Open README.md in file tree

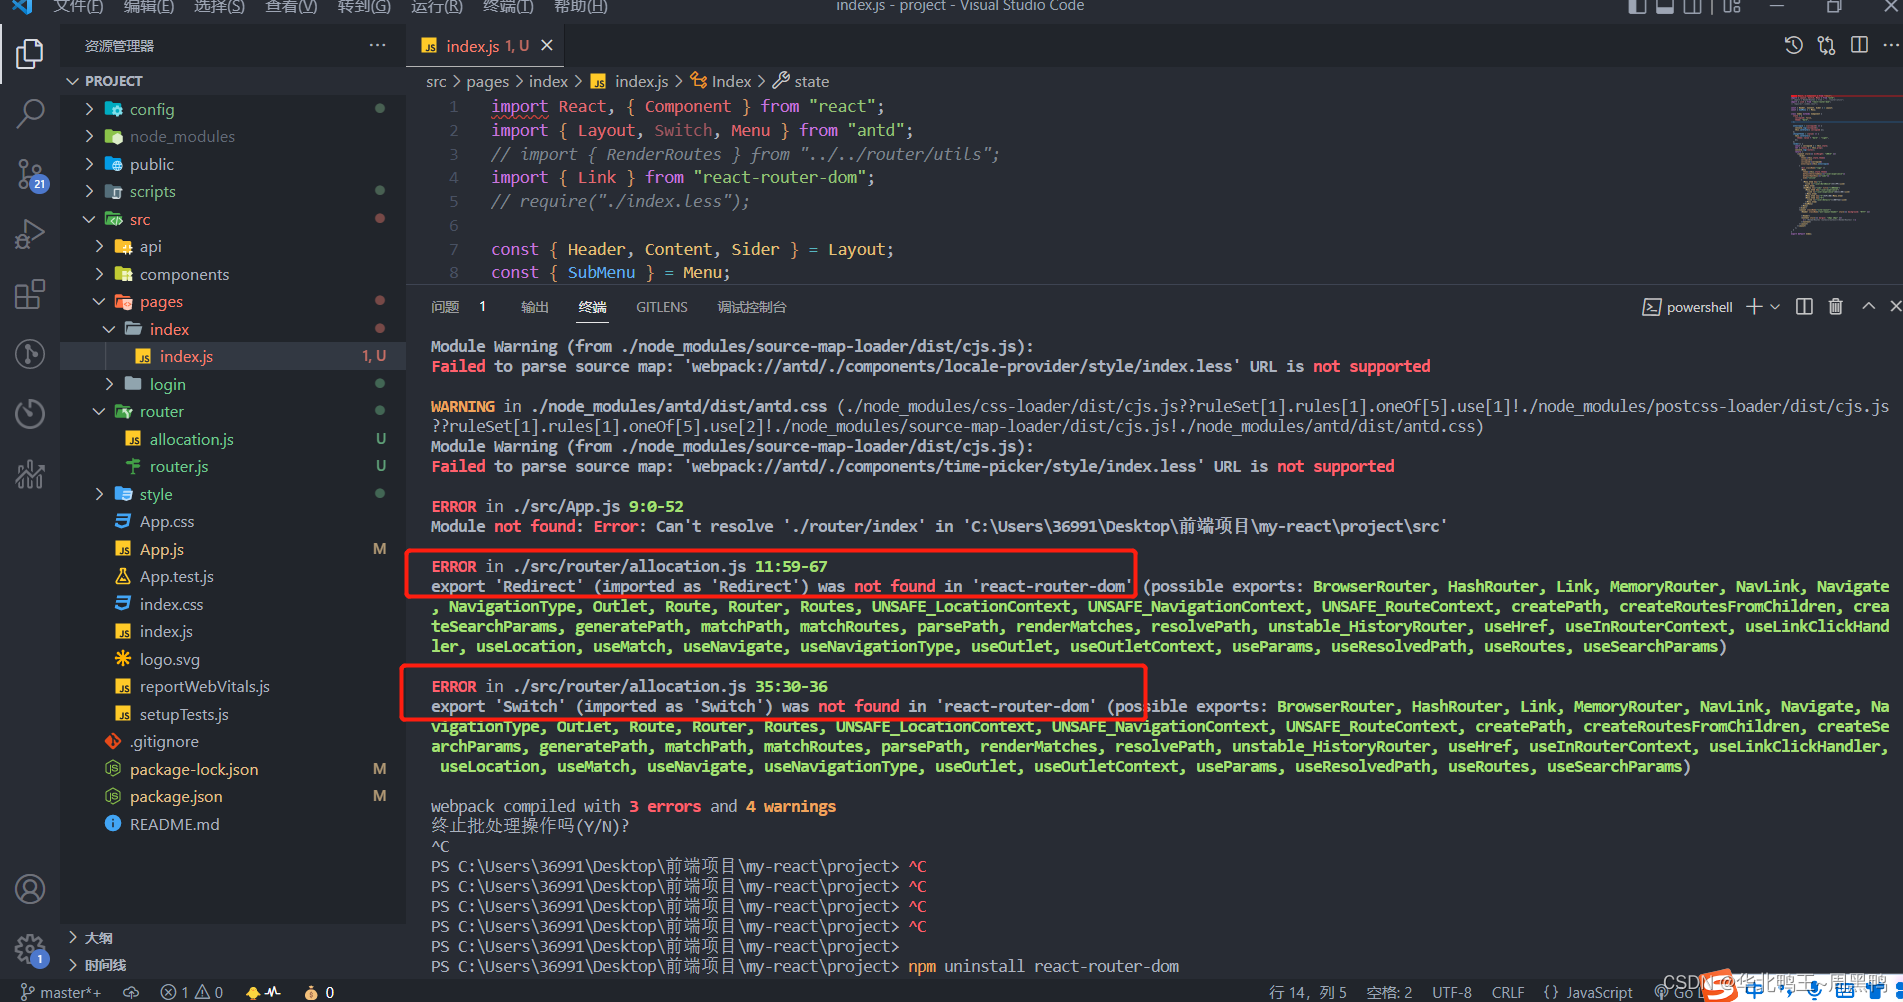[232, 824]
